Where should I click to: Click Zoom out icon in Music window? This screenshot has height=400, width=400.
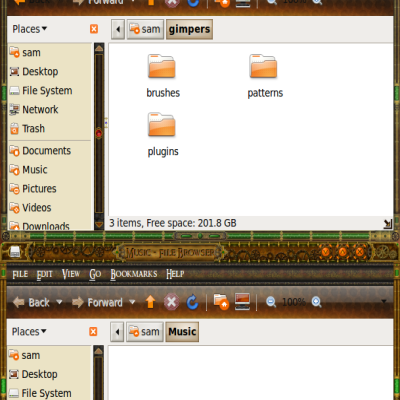271,302
